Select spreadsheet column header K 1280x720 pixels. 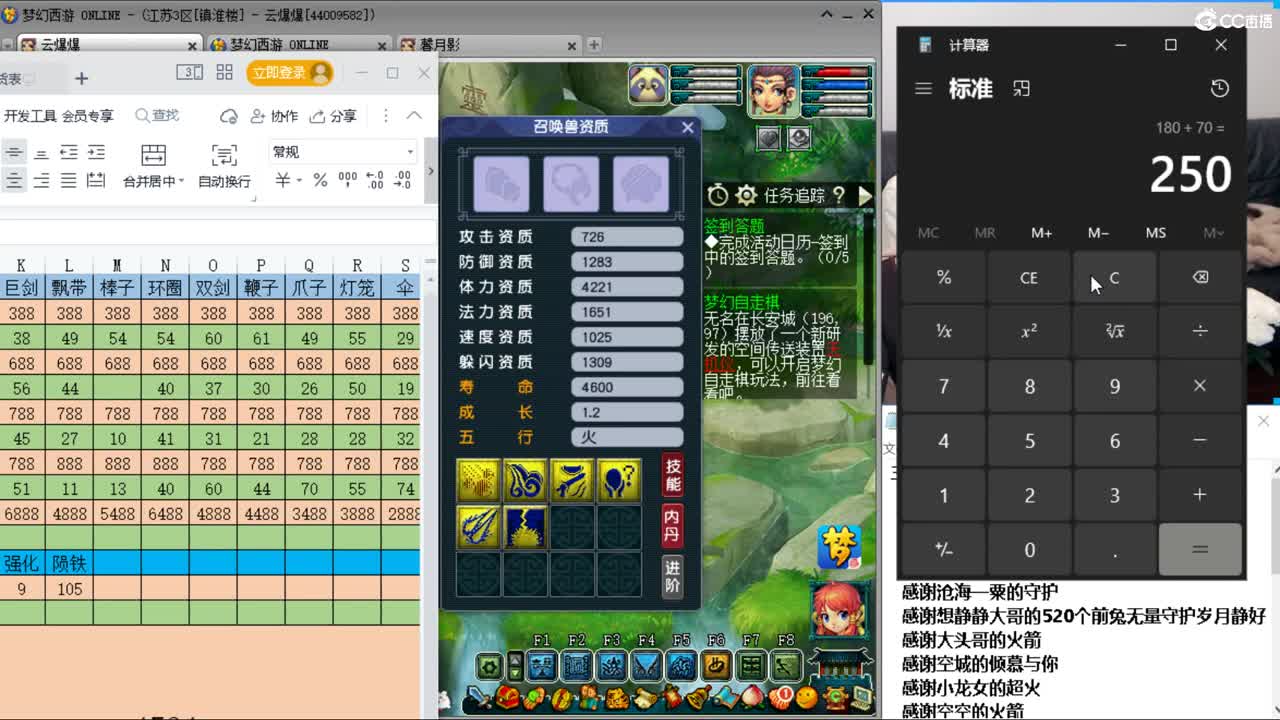(x=20, y=265)
